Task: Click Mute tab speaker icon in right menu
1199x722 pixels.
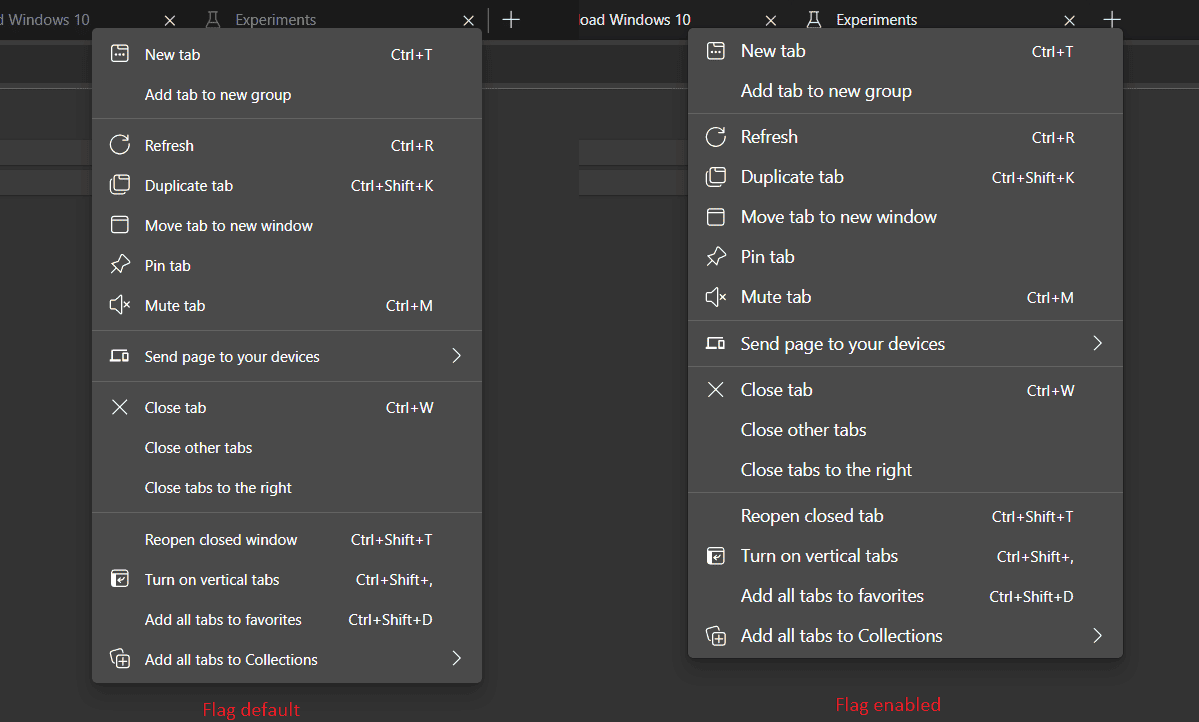Action: (x=716, y=297)
